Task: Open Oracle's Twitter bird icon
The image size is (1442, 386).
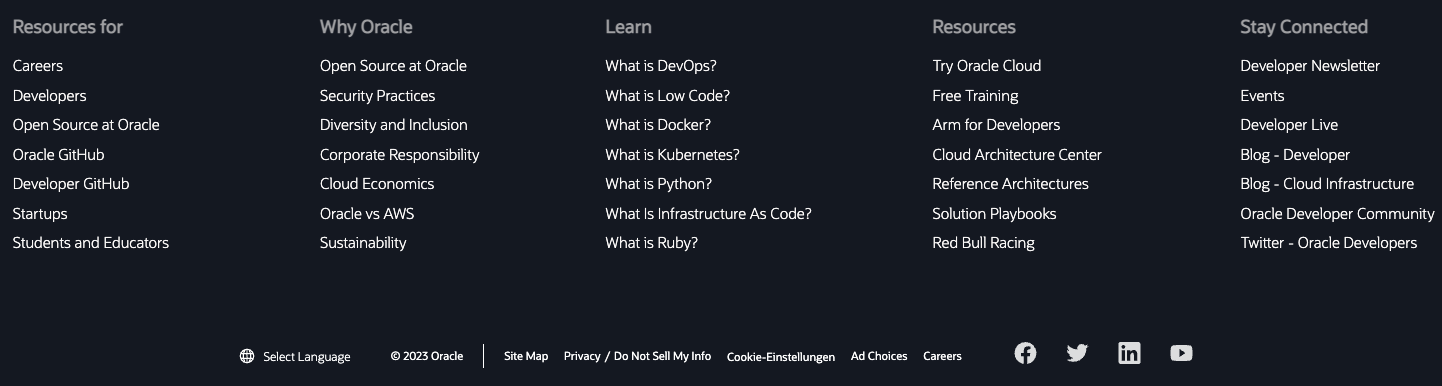Action: point(1077,353)
